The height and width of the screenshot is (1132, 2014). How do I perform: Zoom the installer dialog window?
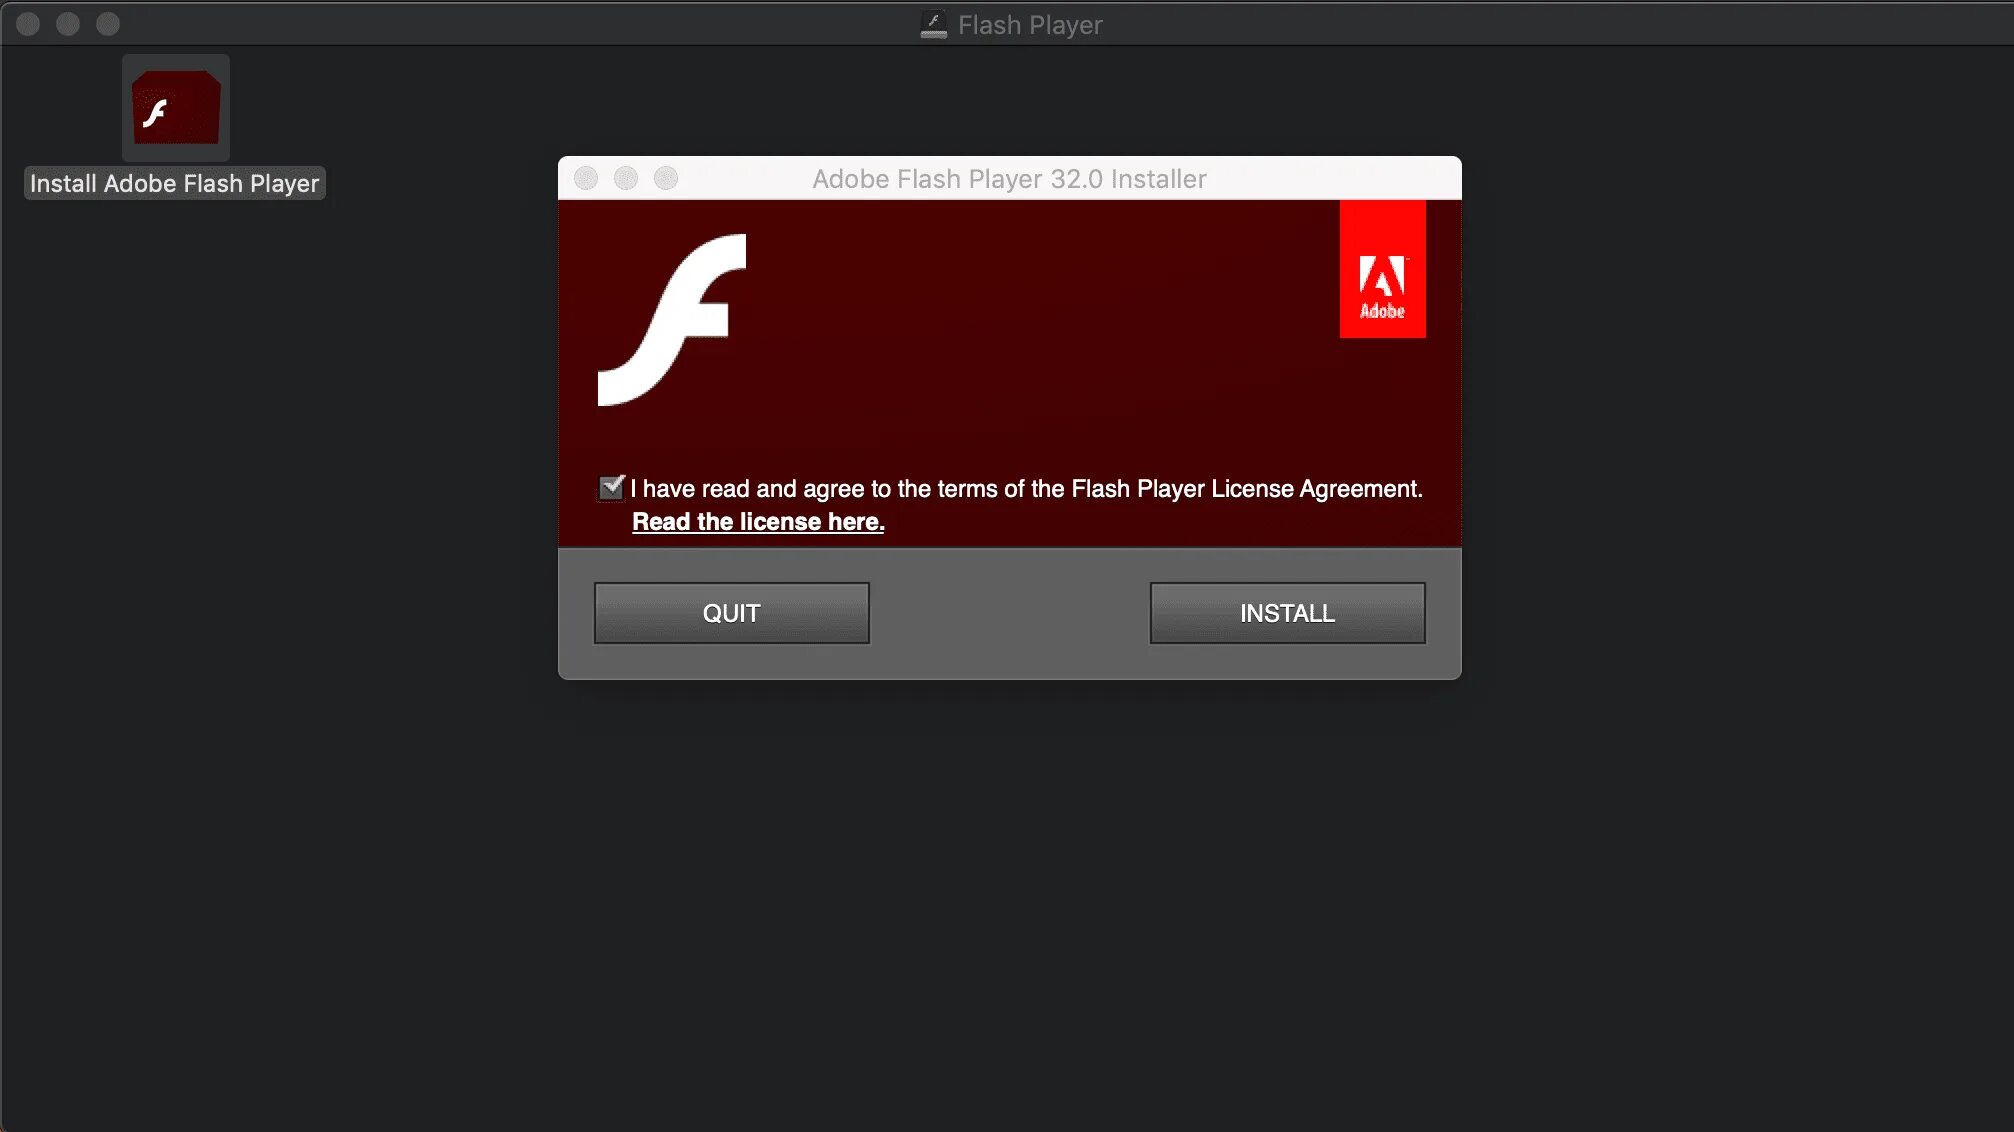point(666,178)
